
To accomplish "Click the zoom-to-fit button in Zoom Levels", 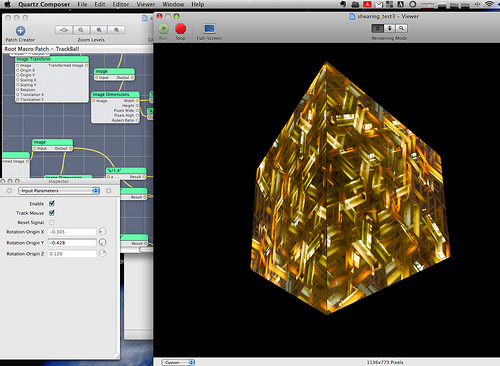I will (64, 30).
